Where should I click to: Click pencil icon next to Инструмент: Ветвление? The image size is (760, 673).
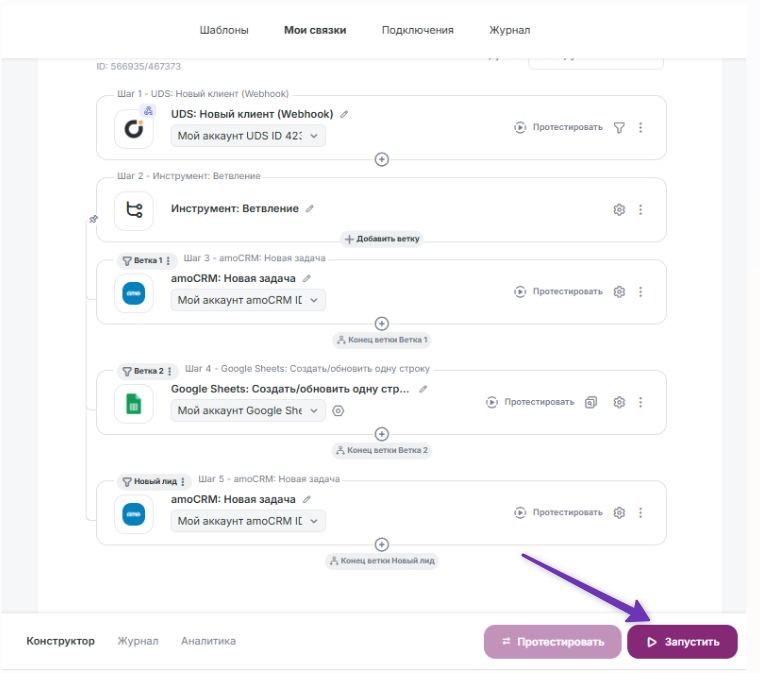(310, 208)
